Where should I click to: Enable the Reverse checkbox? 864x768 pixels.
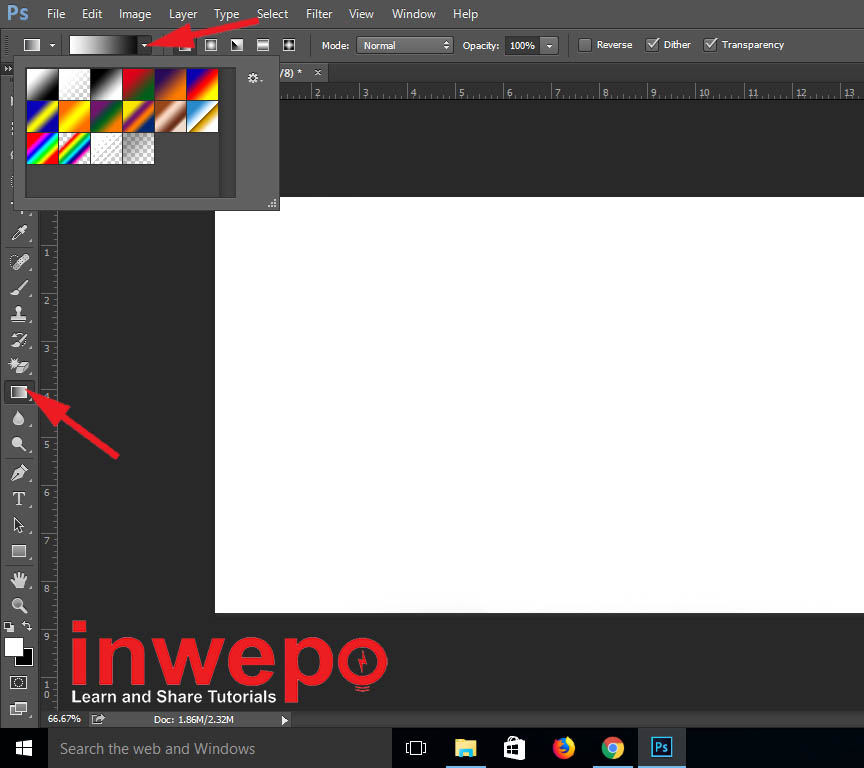[x=585, y=45]
